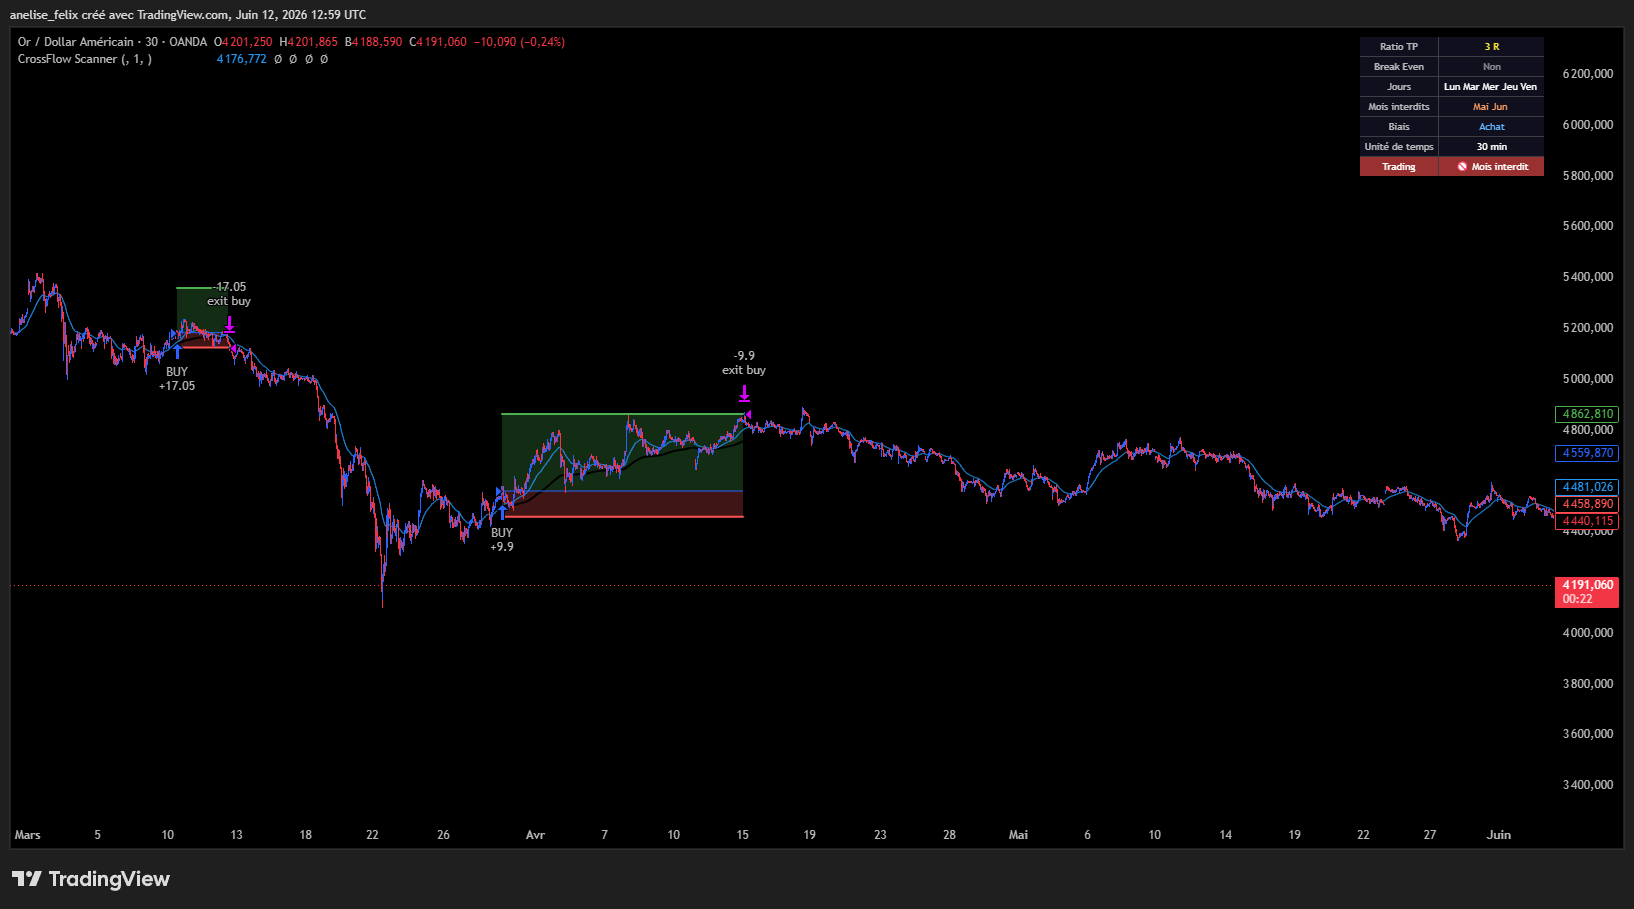Click the Mars date label on the time axis
This screenshot has height=909, width=1634.
coord(28,835)
